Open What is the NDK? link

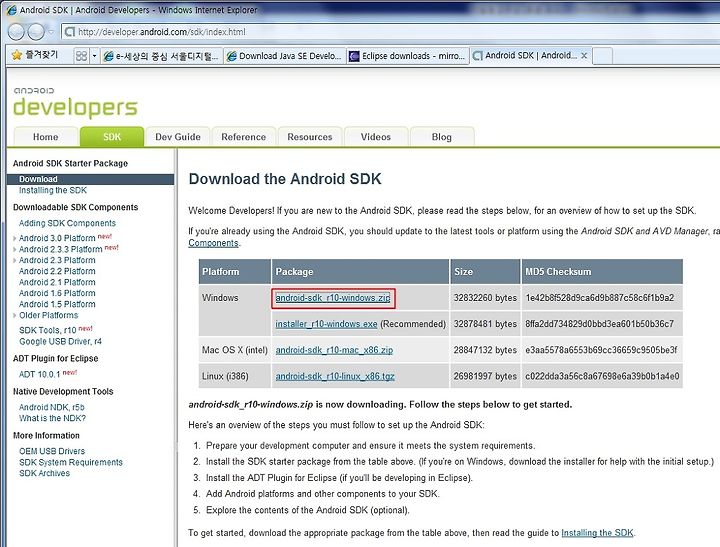click(52, 418)
